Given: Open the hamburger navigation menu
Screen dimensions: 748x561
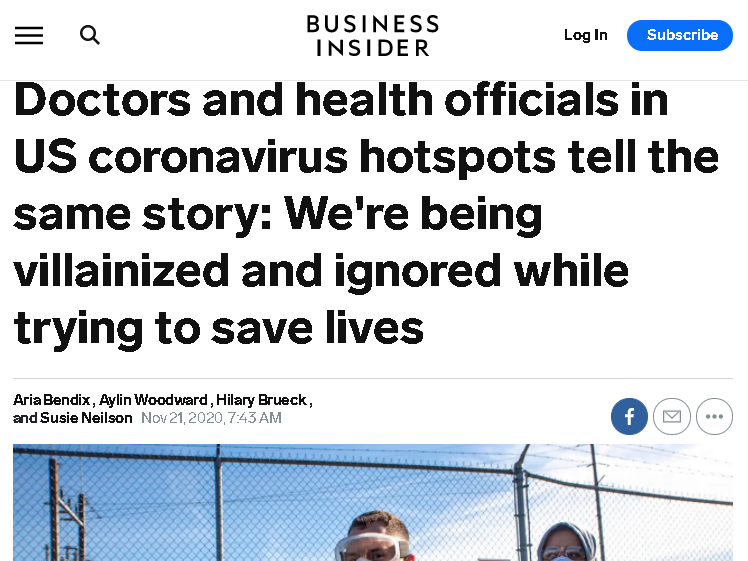Looking at the screenshot, I should pos(29,36).
